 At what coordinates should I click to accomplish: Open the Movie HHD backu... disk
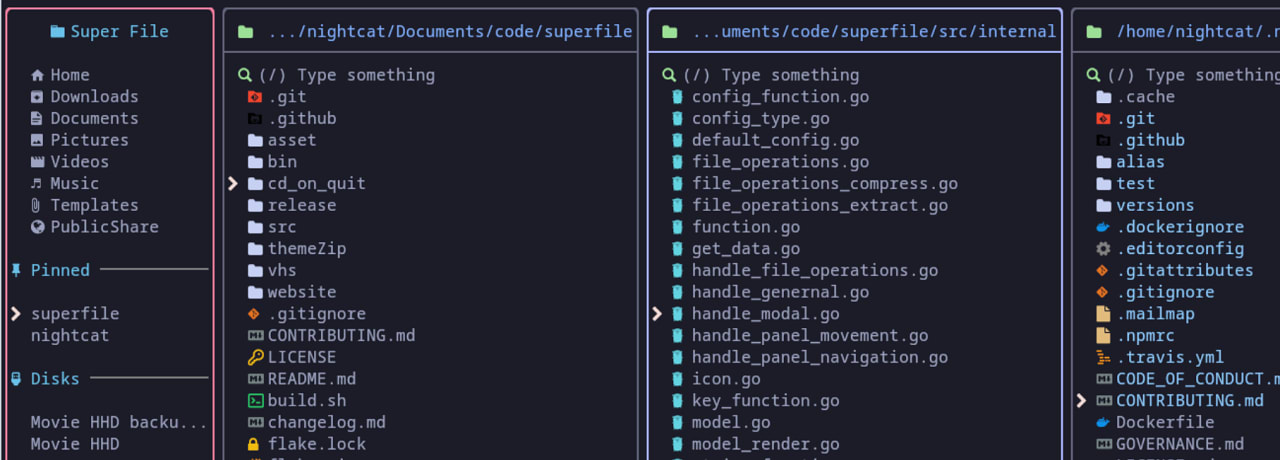[x=119, y=423]
